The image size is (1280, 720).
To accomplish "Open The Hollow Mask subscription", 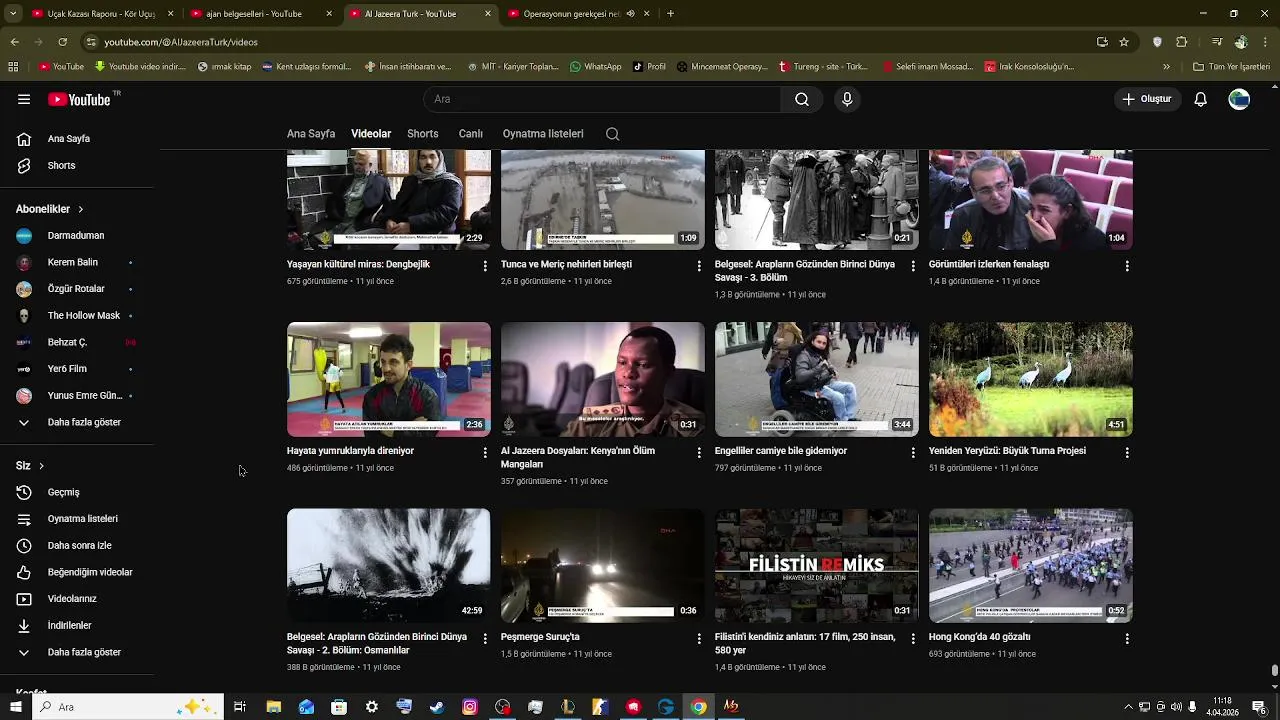I will pyautogui.click(x=78, y=316).
